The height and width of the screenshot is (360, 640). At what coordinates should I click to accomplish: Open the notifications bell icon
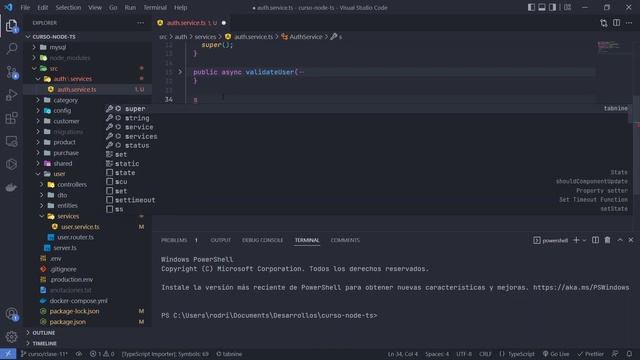(x=629, y=354)
